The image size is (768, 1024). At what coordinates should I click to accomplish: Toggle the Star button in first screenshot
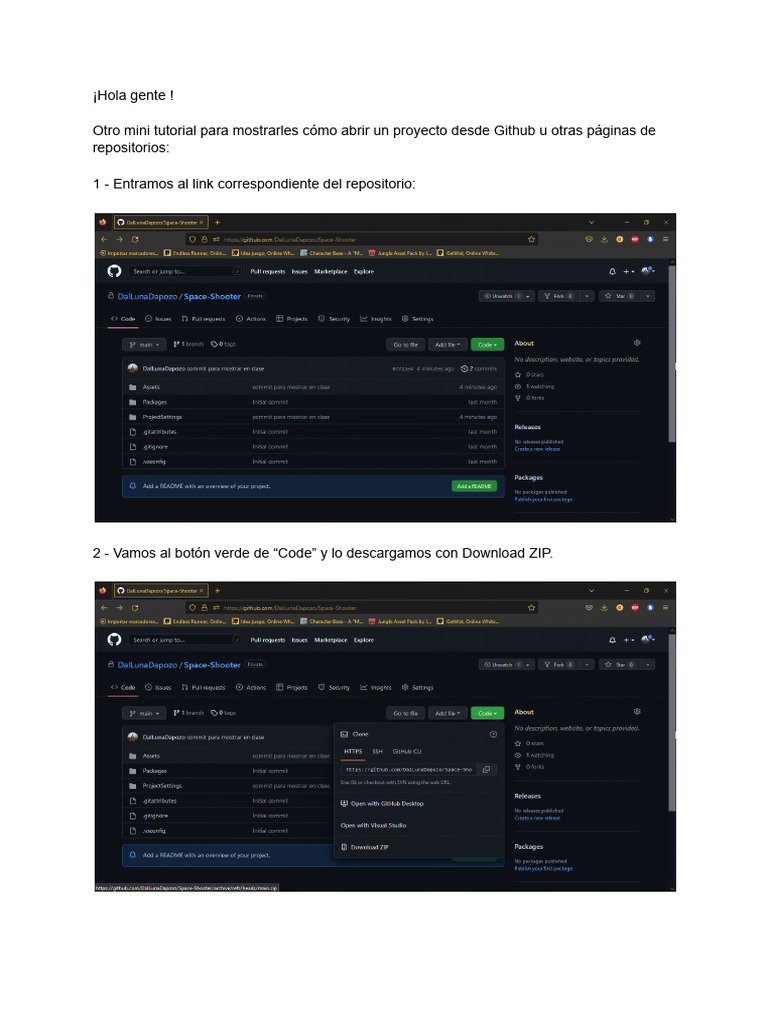(x=620, y=296)
